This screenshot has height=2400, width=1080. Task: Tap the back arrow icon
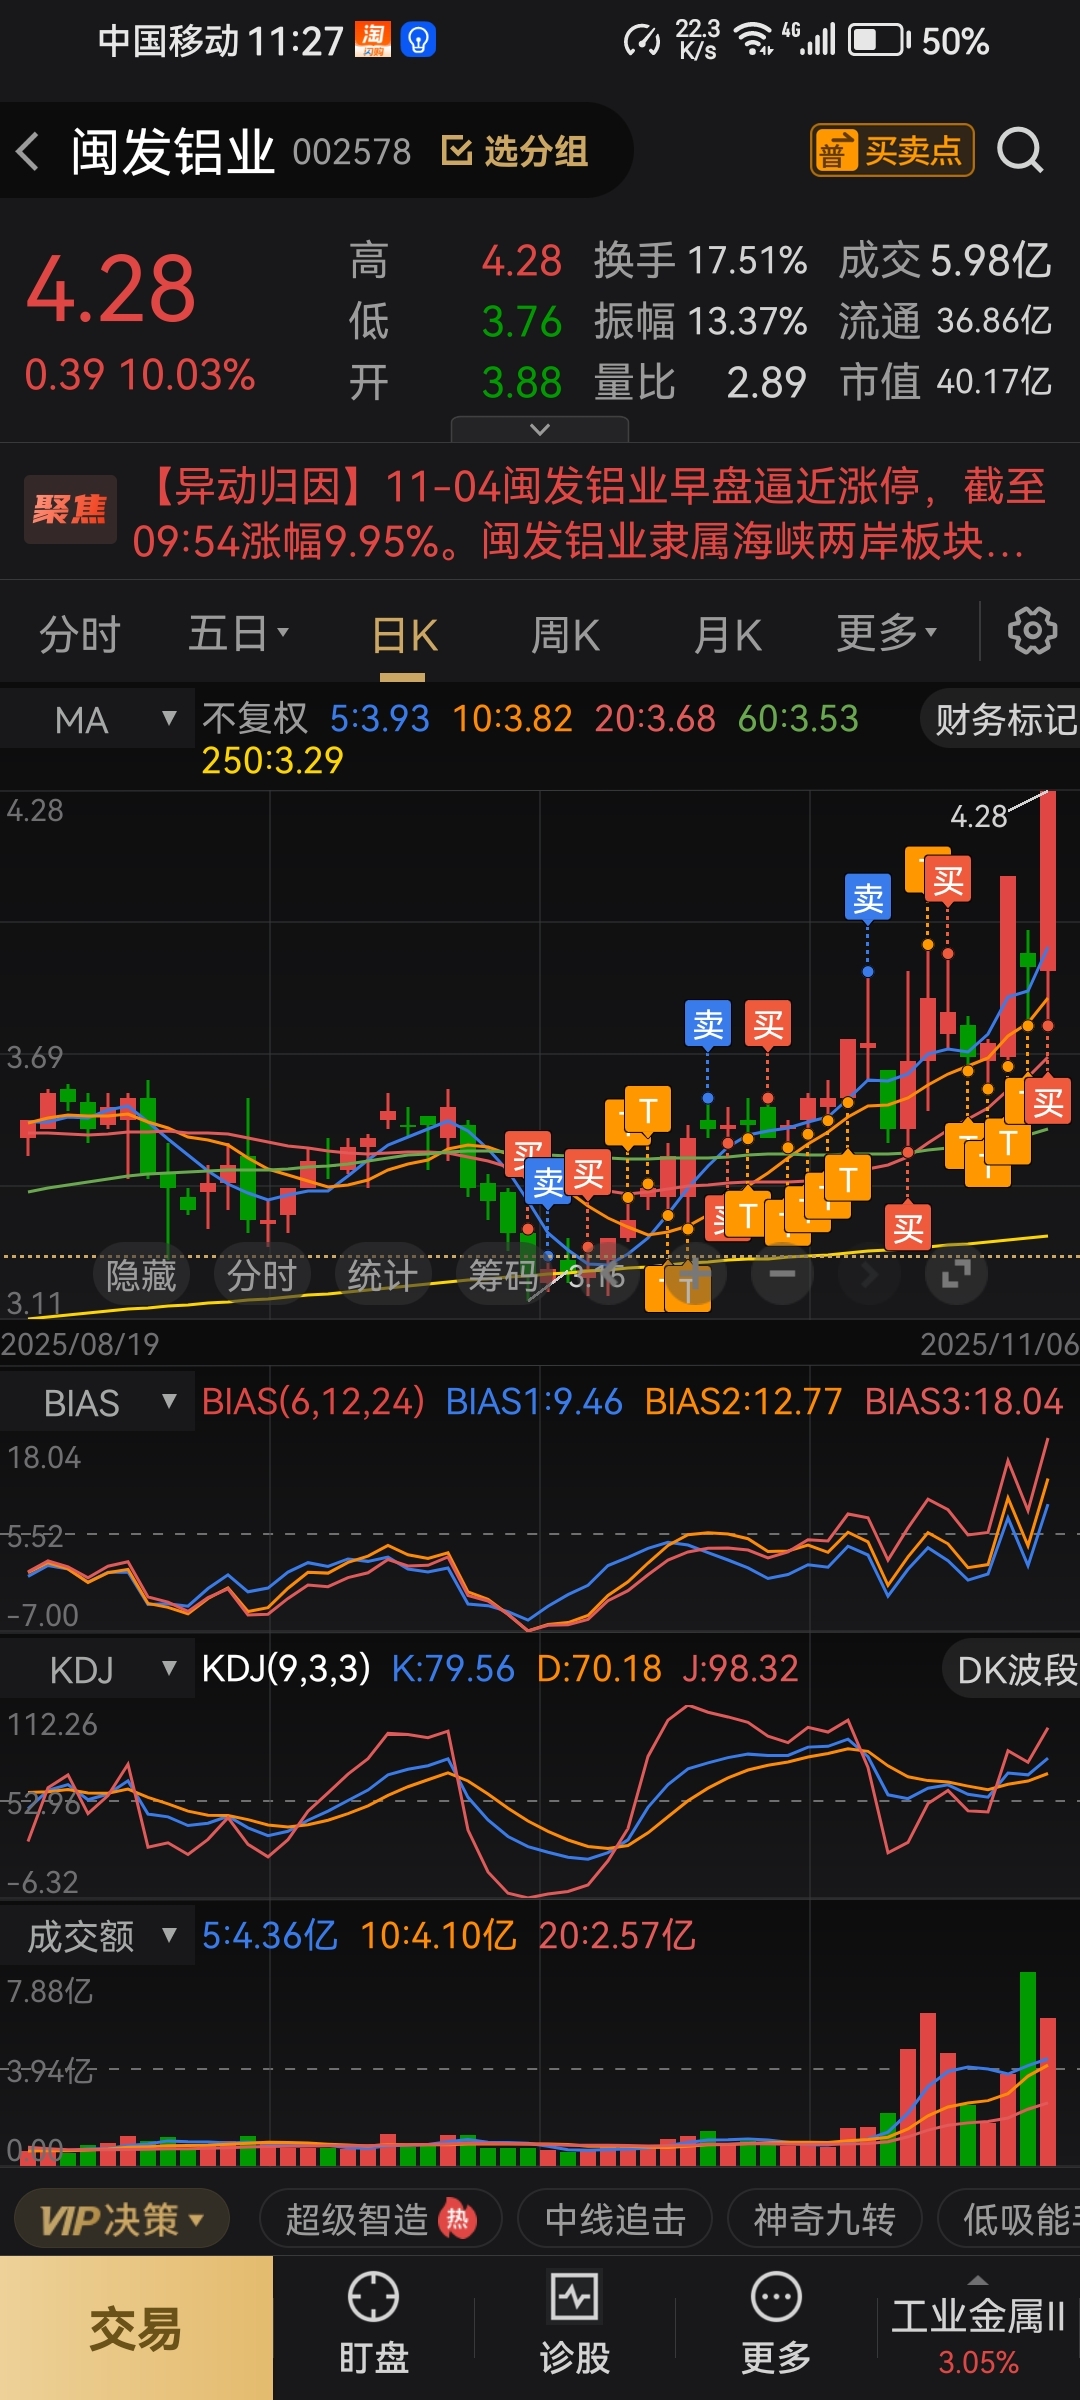tap(28, 151)
